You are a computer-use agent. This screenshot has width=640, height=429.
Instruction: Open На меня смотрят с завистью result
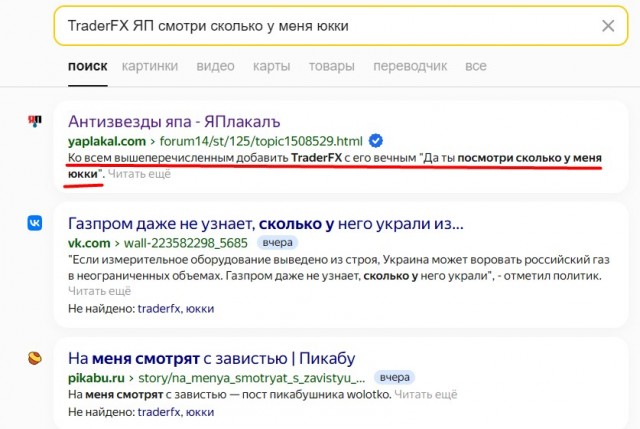[x=211, y=358]
